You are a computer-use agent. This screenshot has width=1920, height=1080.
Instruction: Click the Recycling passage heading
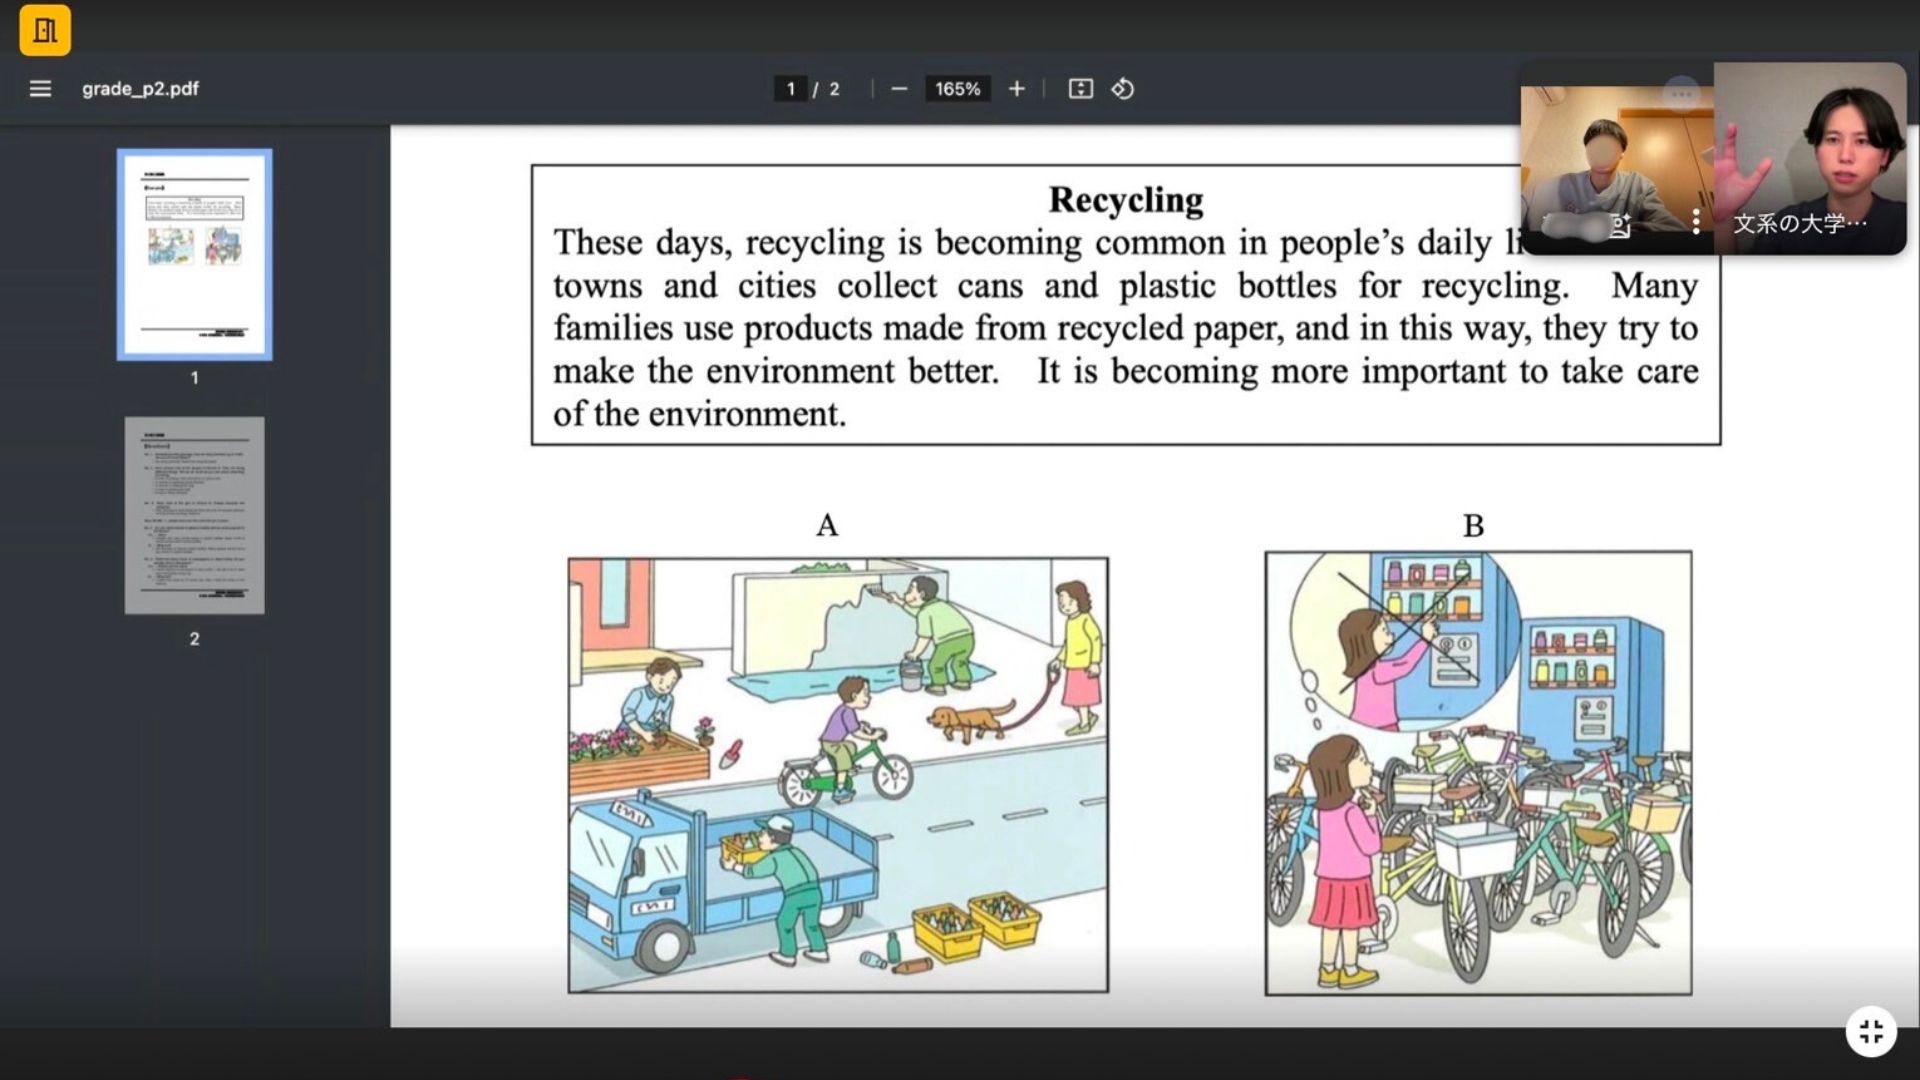tap(1125, 200)
